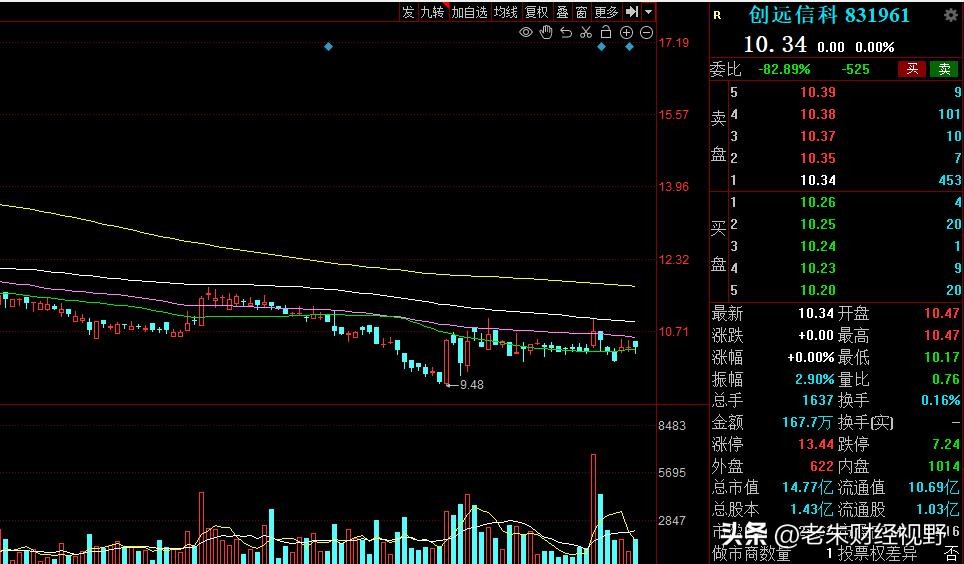Select buy level 4 price 10.23
964x564 pixels.
pos(818,268)
